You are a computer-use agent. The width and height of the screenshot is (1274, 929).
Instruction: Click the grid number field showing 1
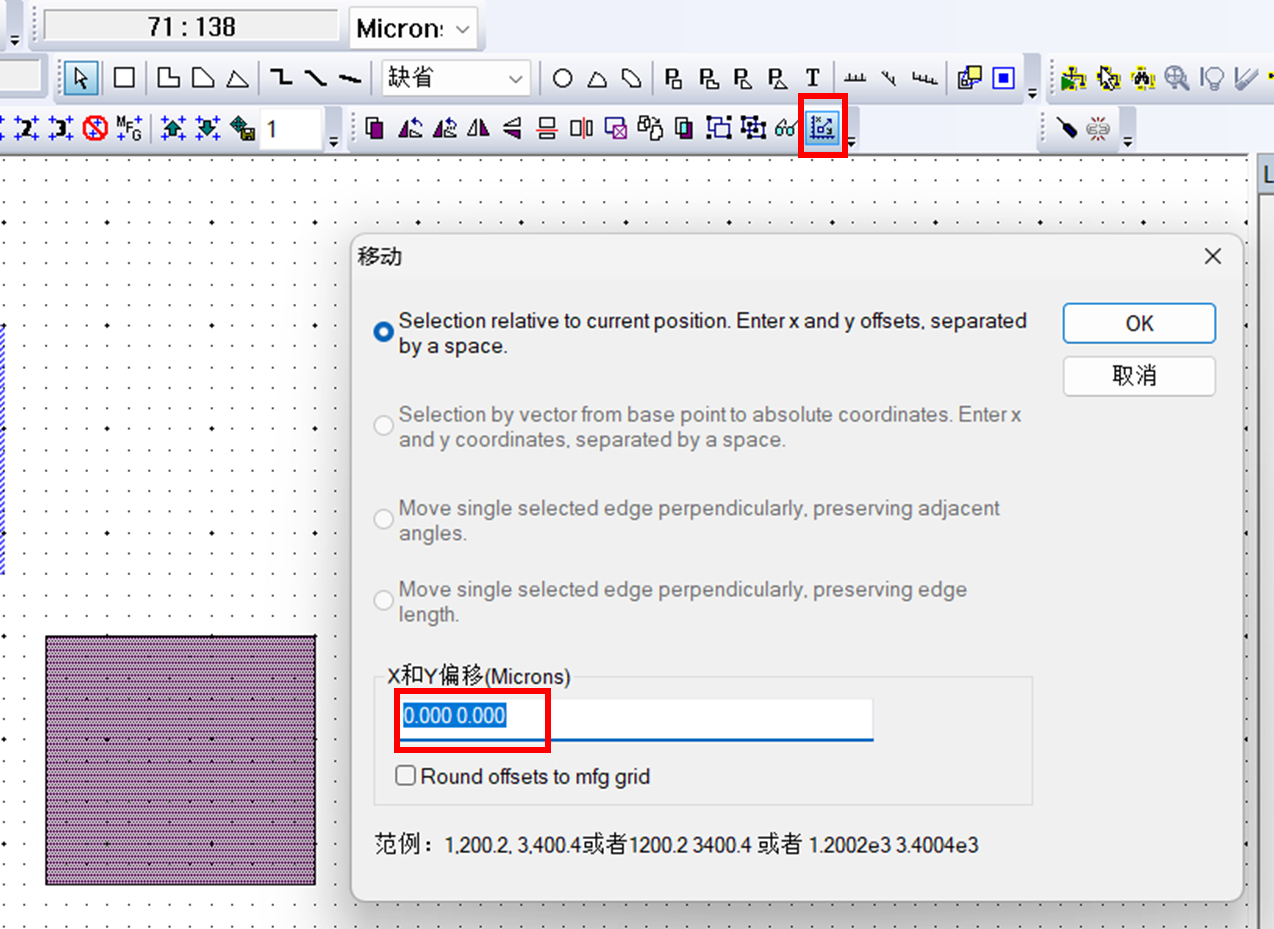291,129
